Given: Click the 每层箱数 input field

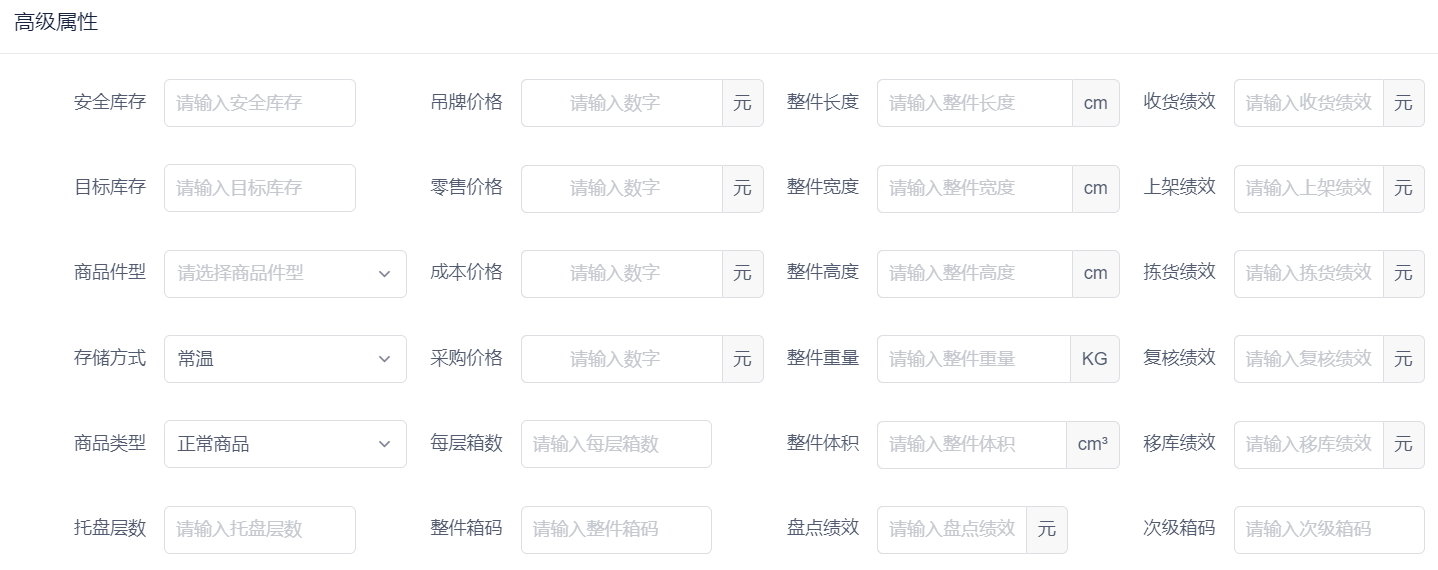Looking at the screenshot, I should (616, 444).
